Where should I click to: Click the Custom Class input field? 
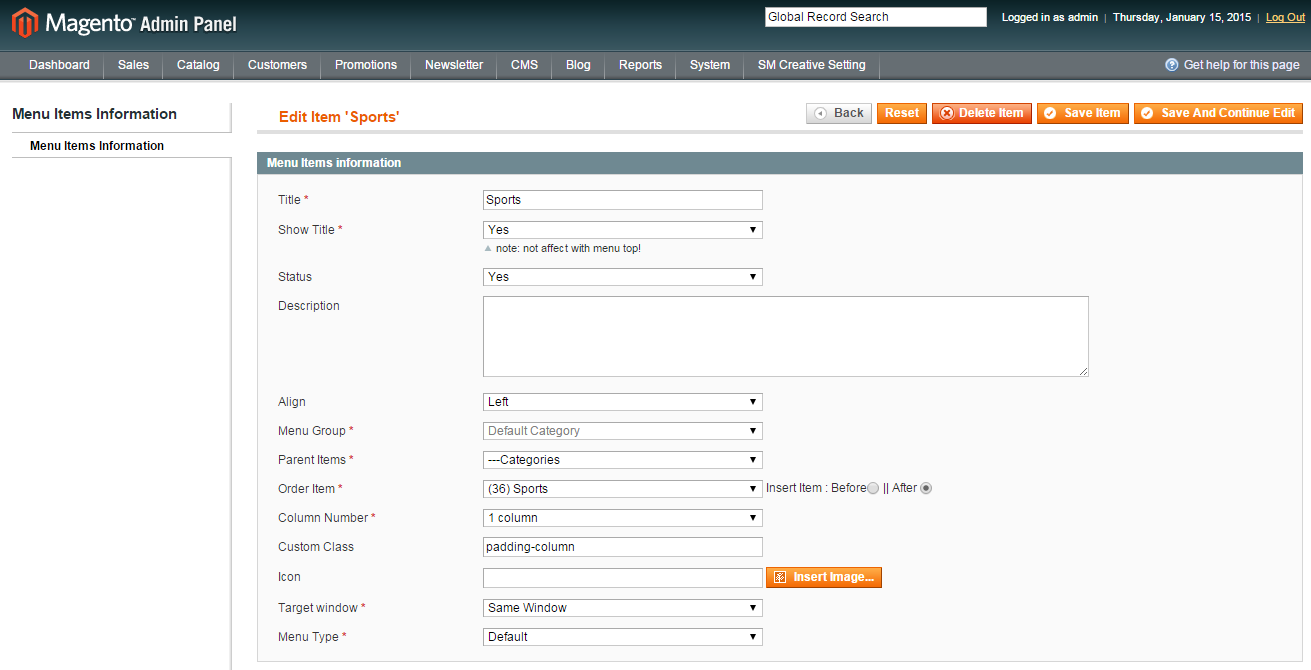623,547
